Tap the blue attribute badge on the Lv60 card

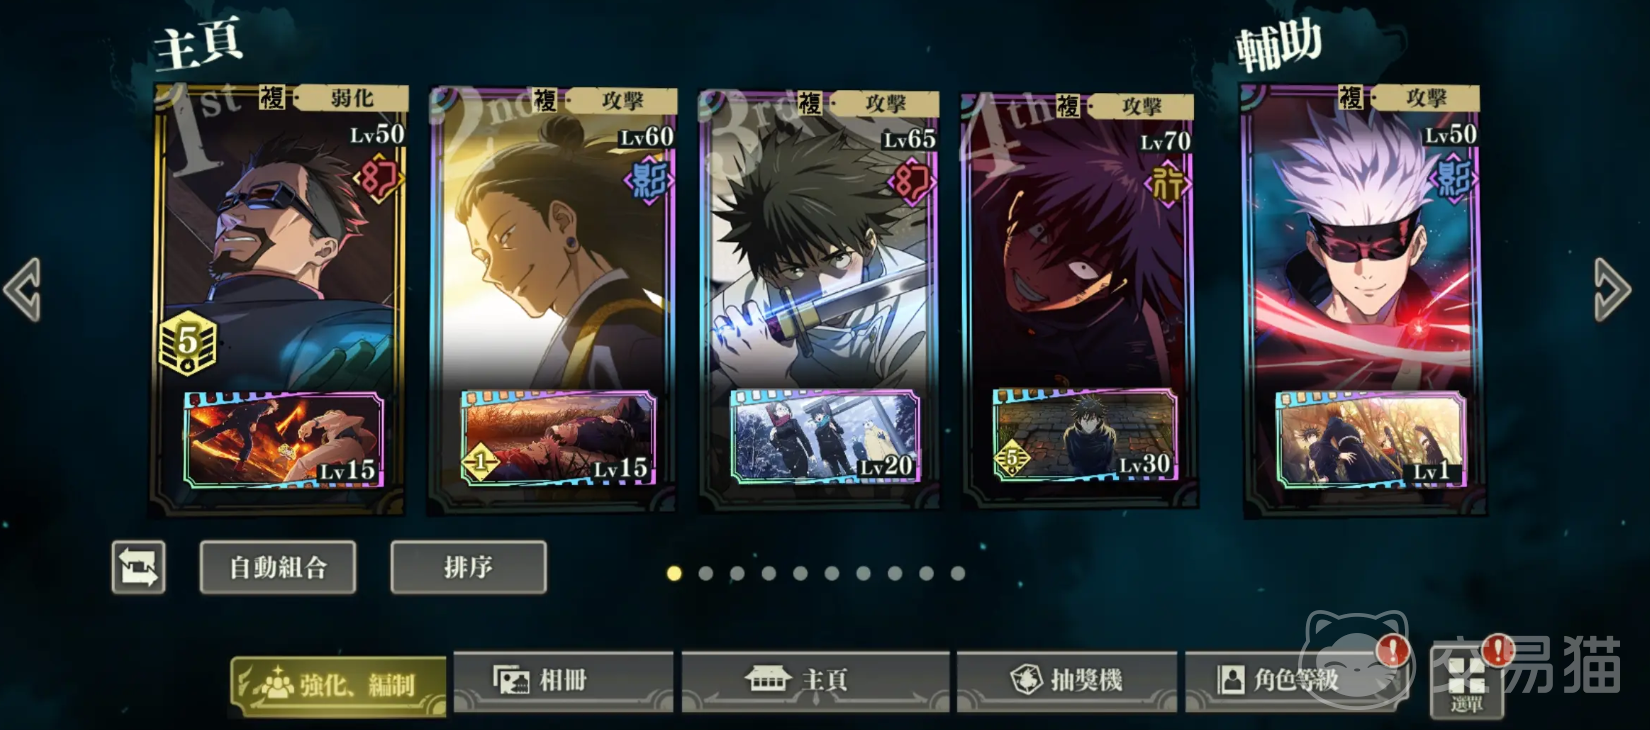coord(648,182)
